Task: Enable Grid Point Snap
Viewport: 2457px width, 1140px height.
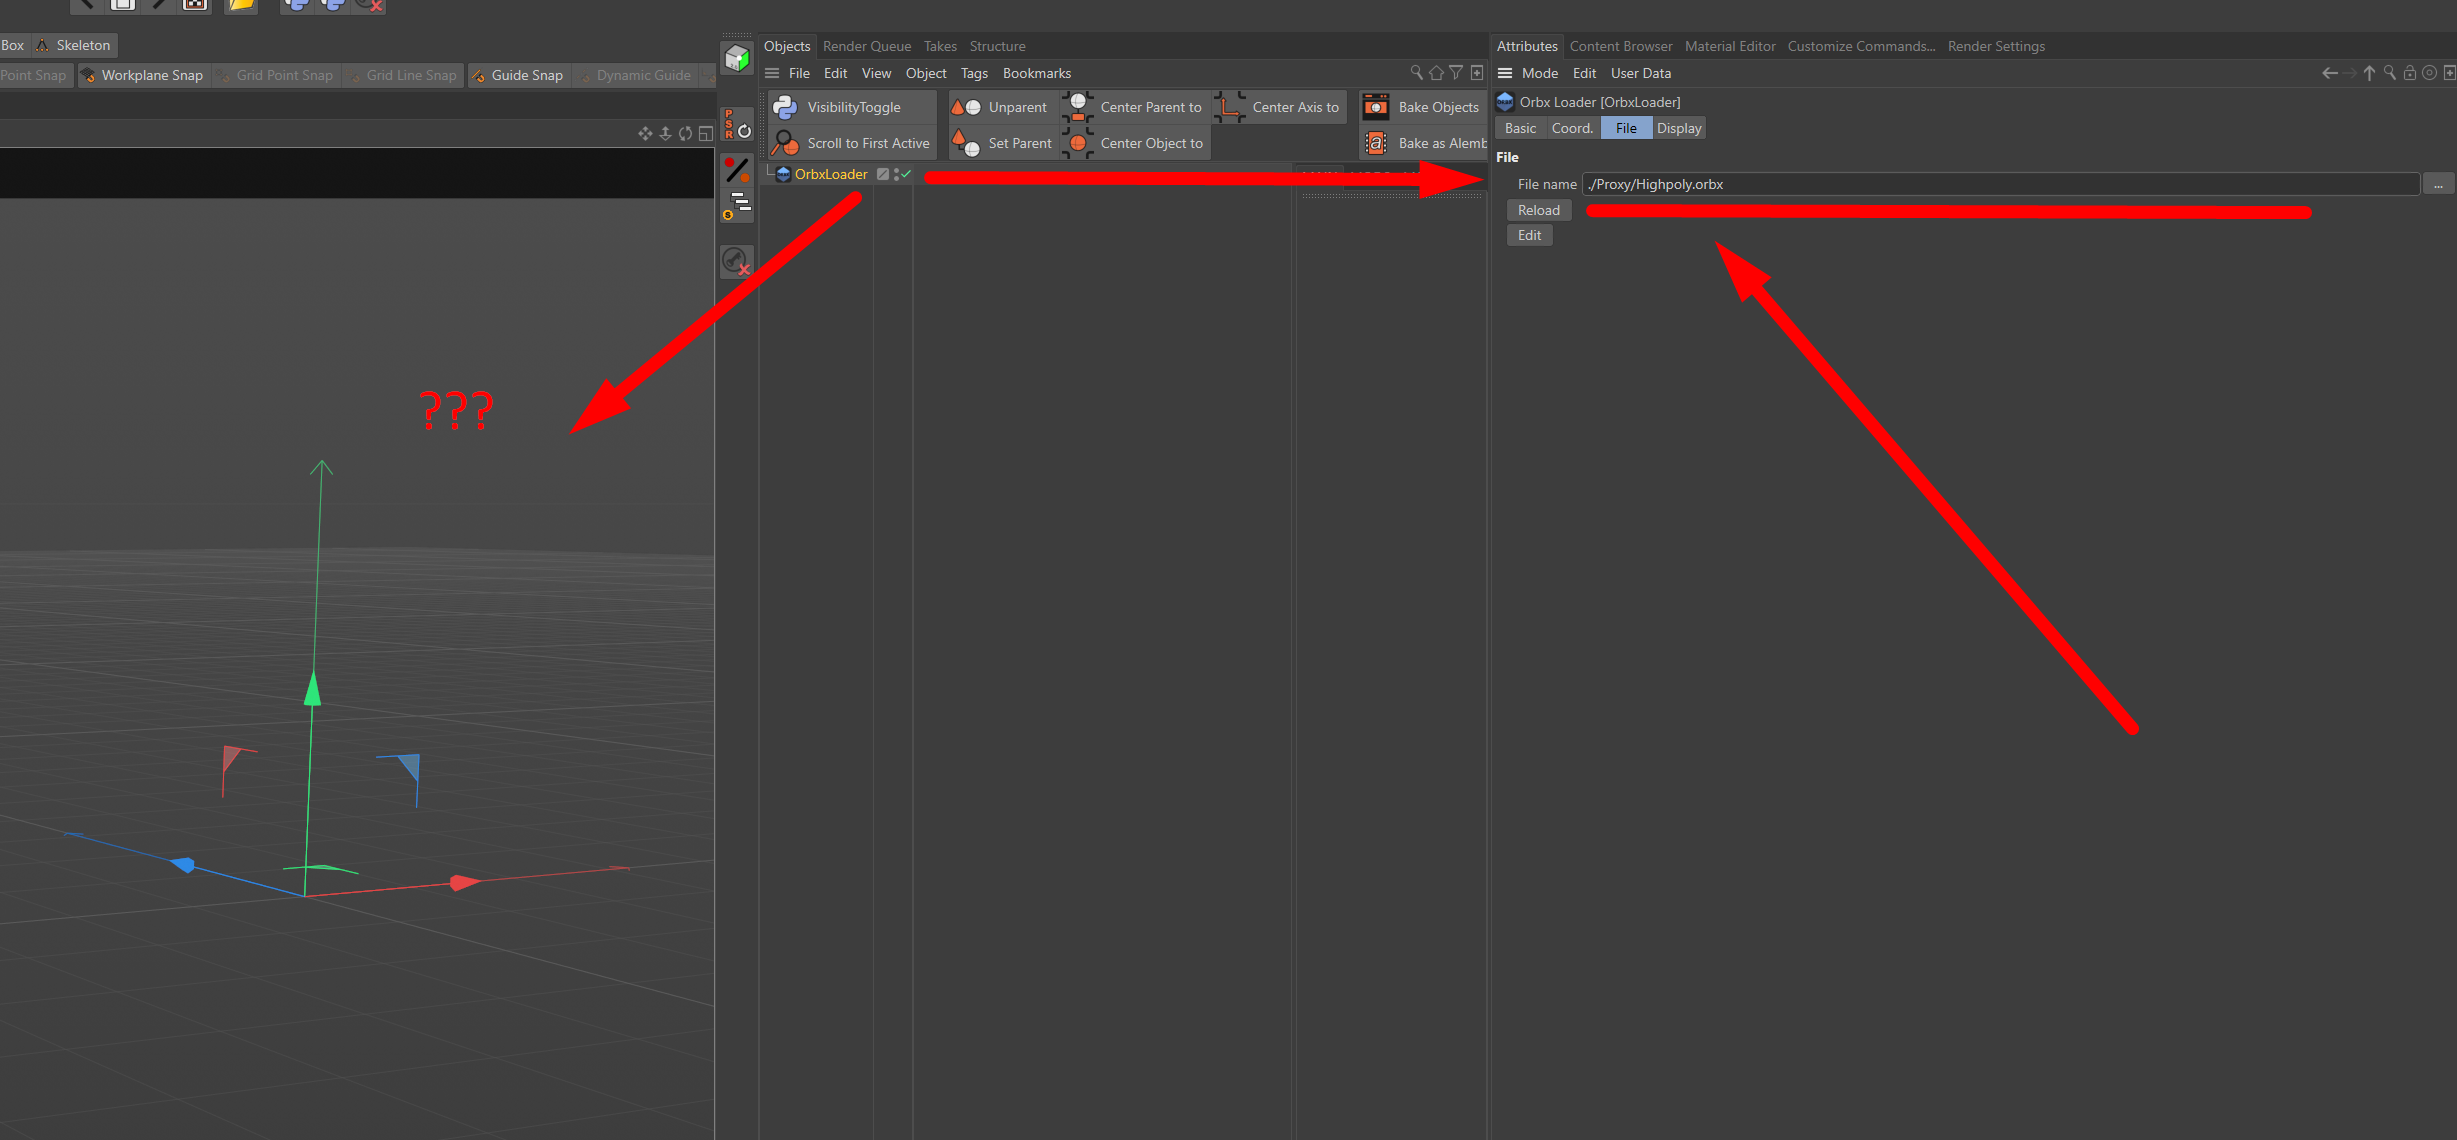Action: (x=276, y=75)
